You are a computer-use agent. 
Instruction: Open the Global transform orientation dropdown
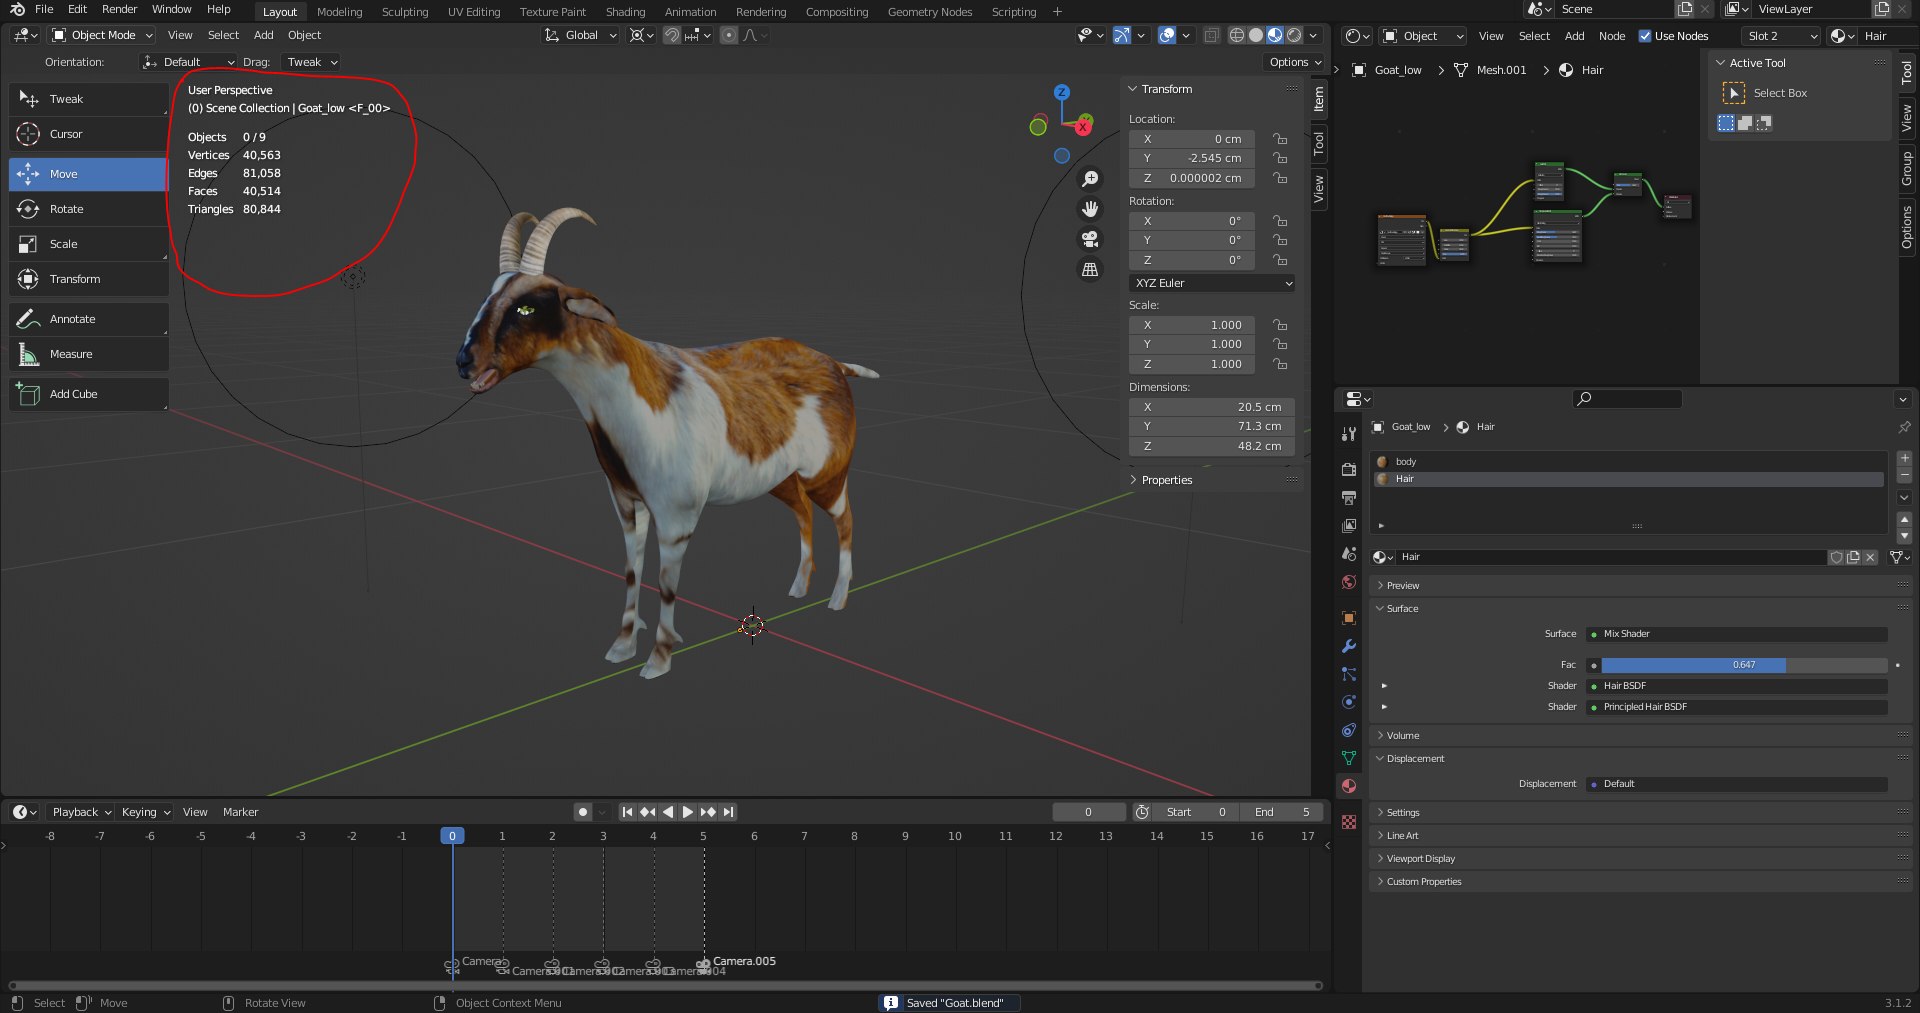[580, 35]
